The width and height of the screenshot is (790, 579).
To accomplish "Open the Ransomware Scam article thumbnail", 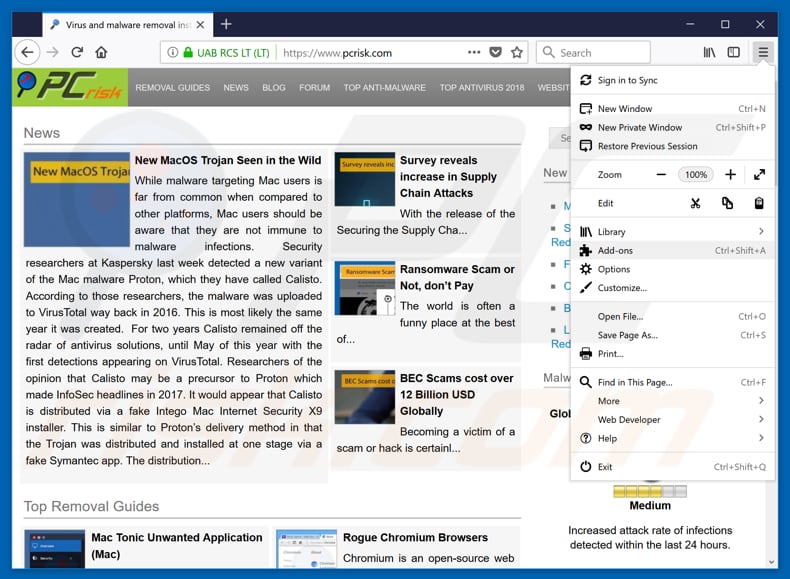I will (365, 288).
